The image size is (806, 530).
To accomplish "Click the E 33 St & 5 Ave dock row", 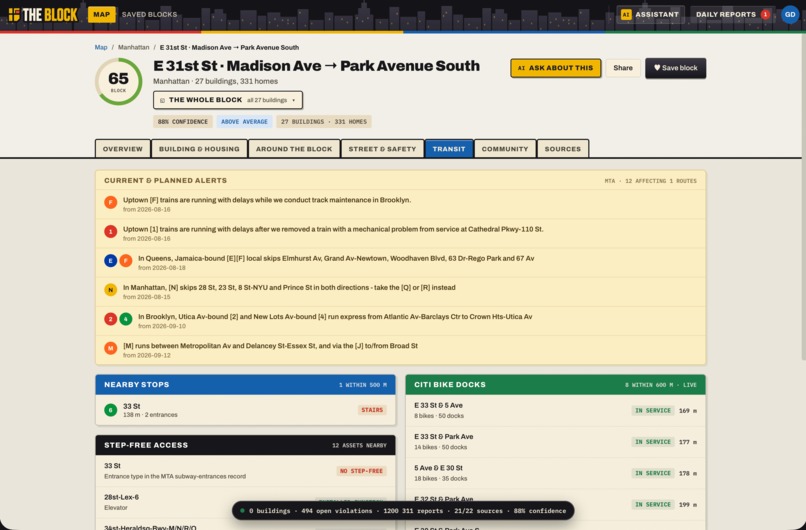I will (555, 410).
